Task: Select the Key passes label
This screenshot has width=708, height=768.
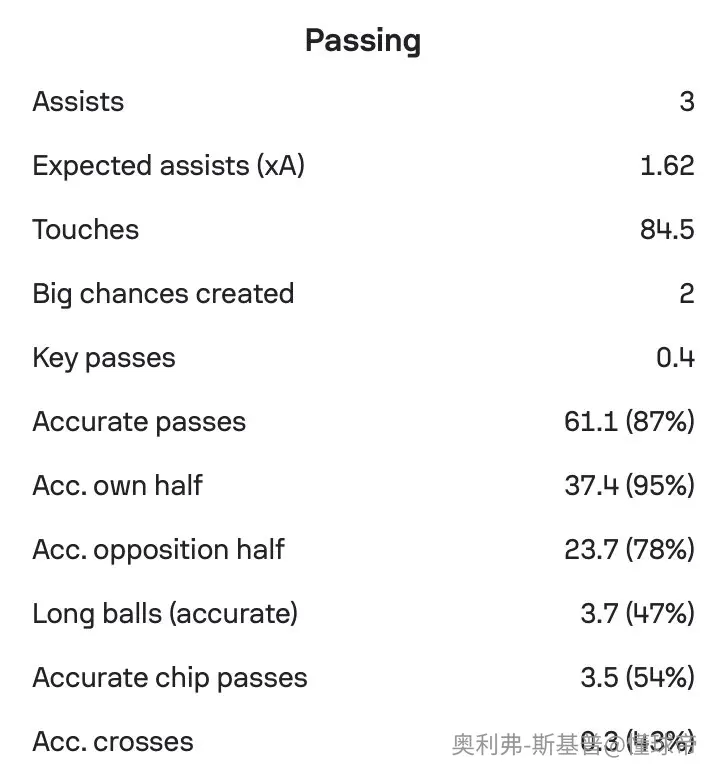Action: pyautogui.click(x=104, y=358)
